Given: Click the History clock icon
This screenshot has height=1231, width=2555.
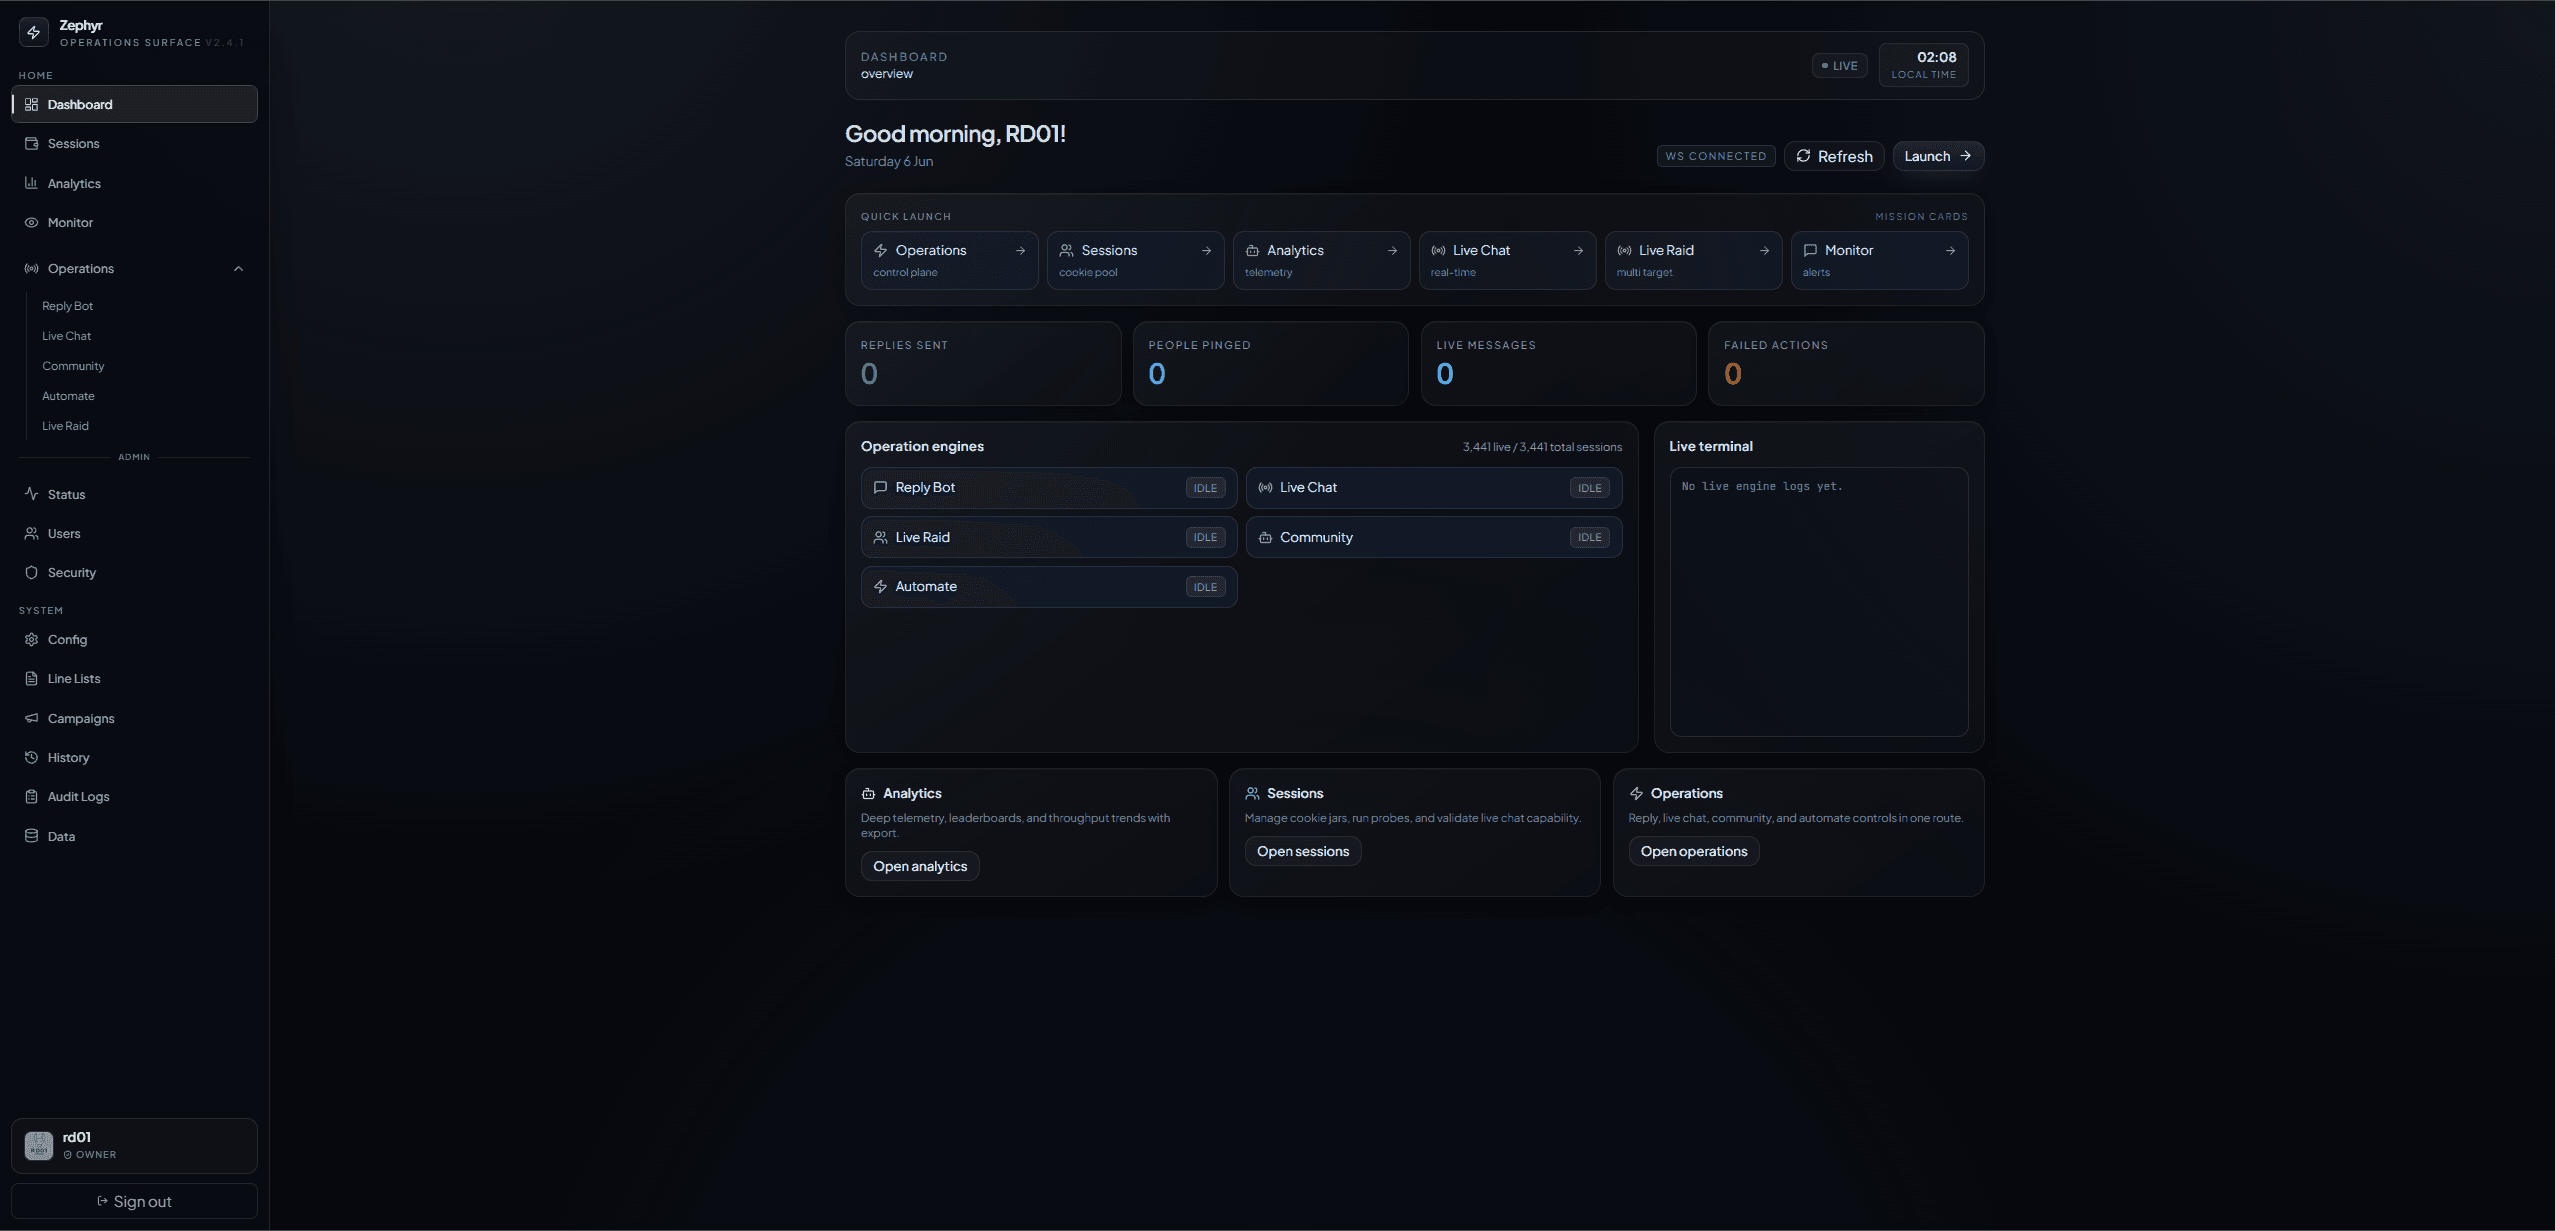Looking at the screenshot, I should pos(31,757).
